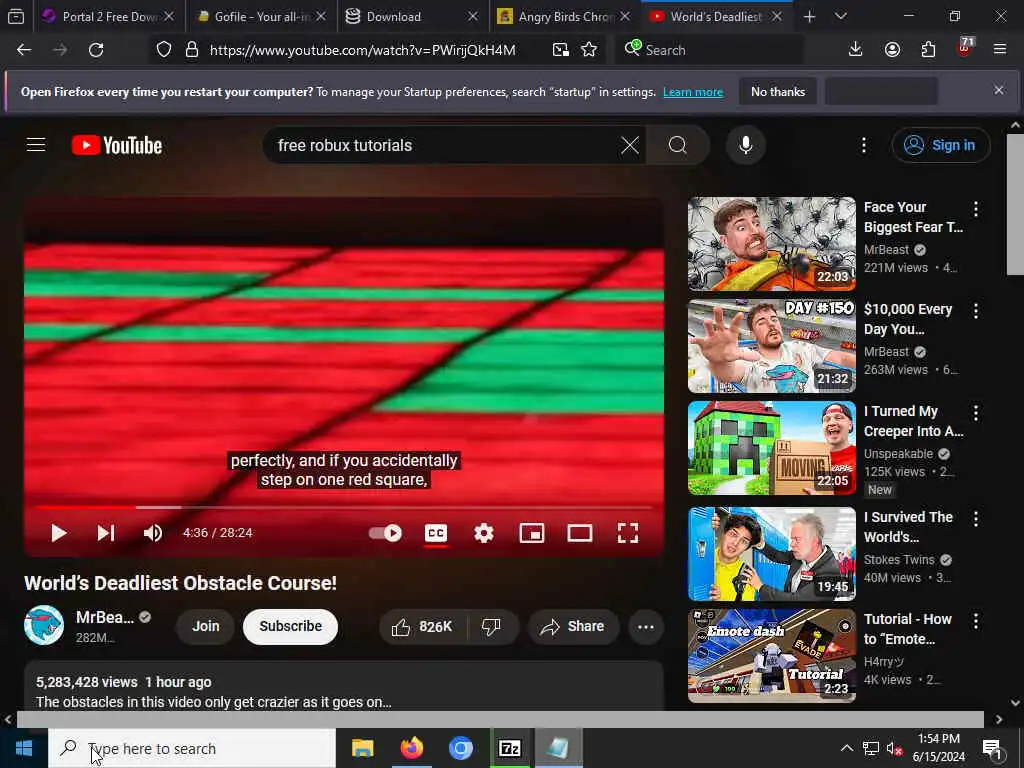Screen dimensions: 1024x768
Task: Search with voice microphone
Action: [x=746, y=145]
